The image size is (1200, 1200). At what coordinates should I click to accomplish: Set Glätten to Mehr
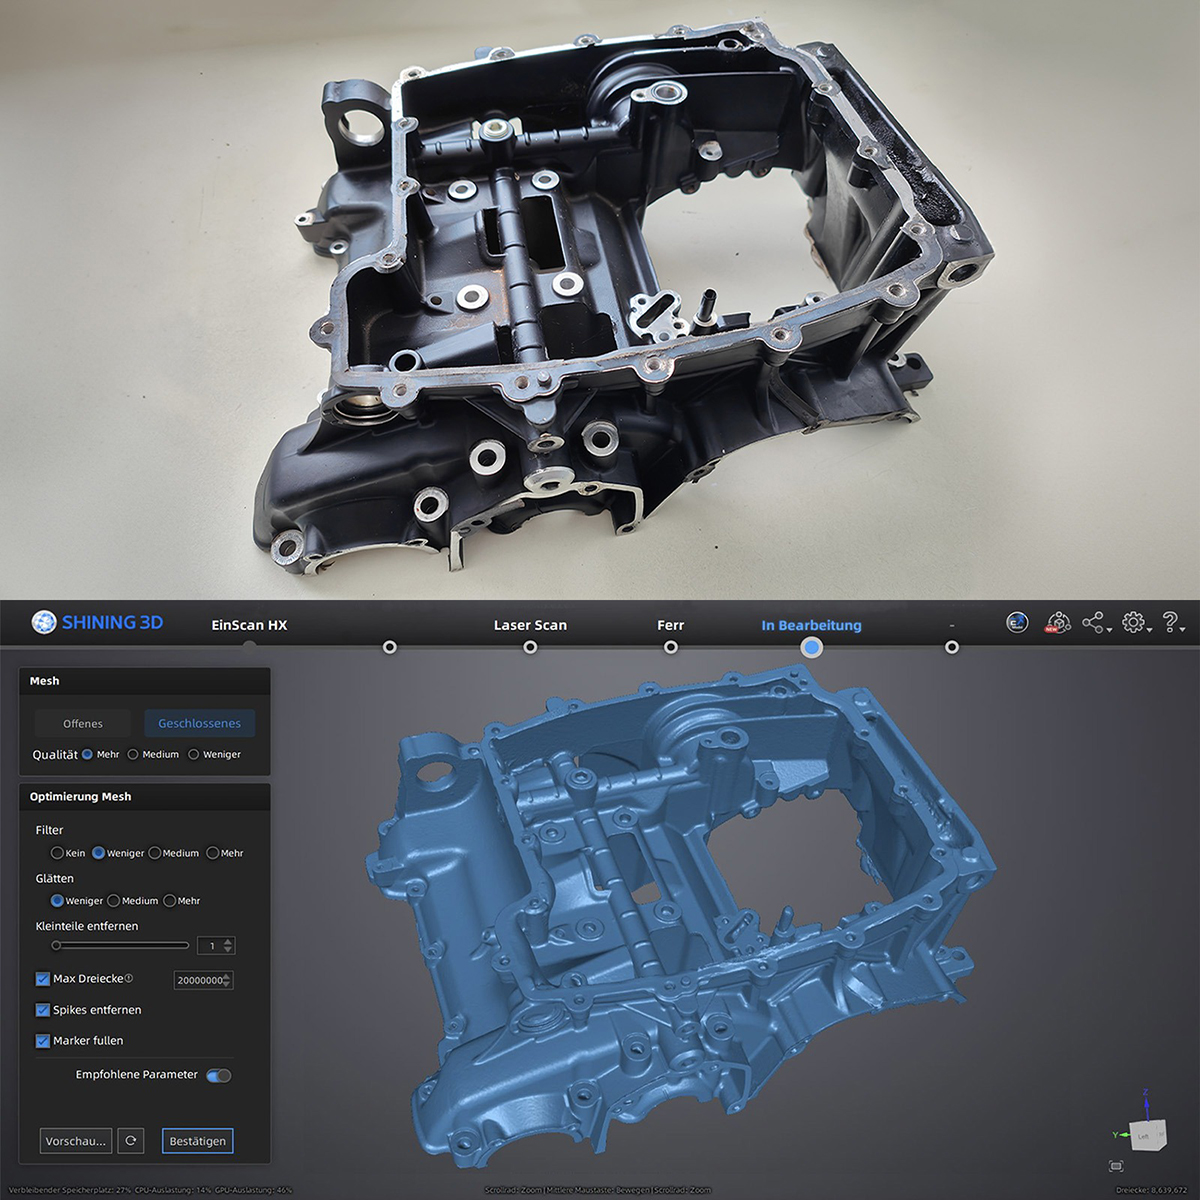(169, 901)
